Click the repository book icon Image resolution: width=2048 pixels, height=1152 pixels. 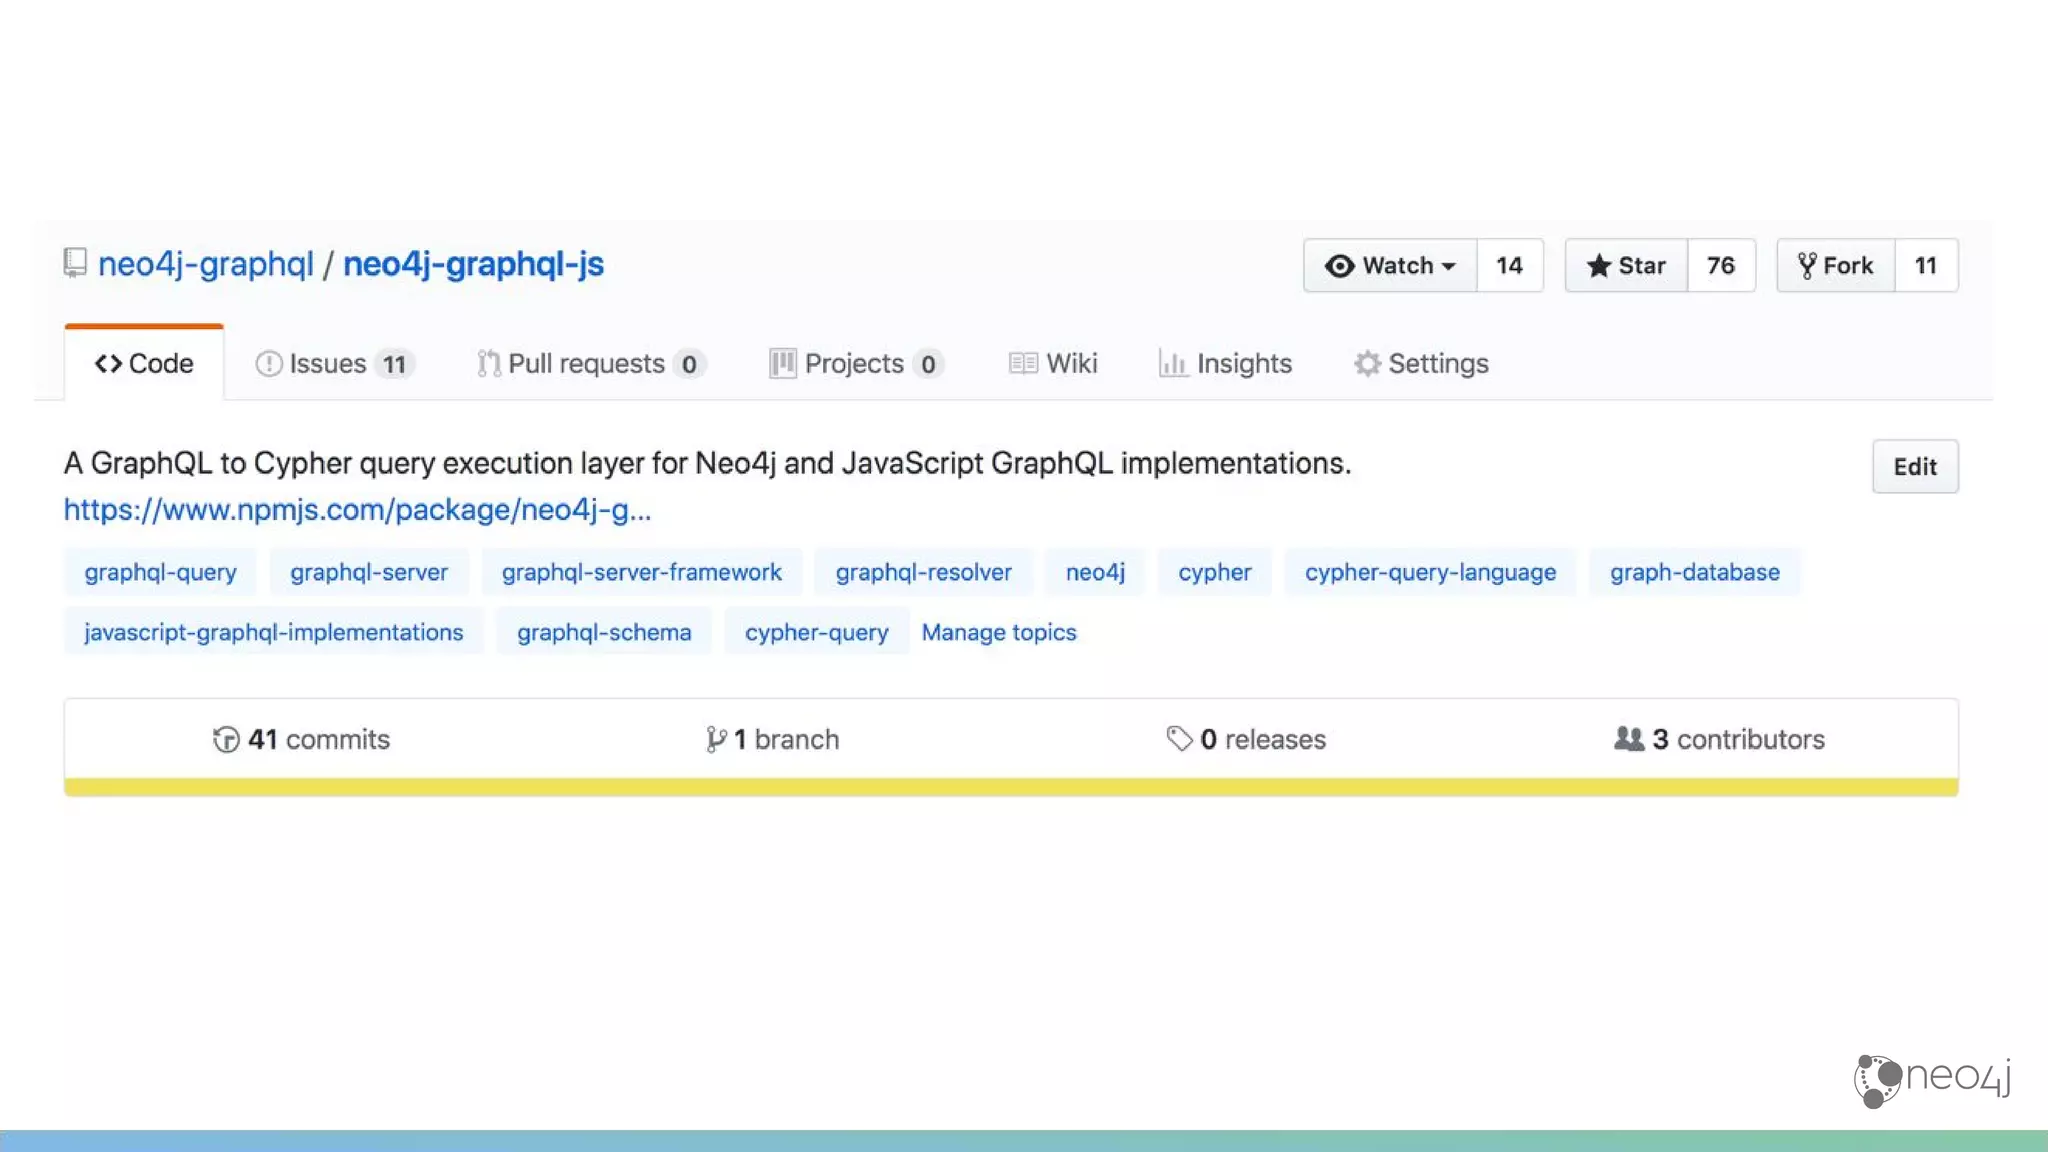click(75, 263)
